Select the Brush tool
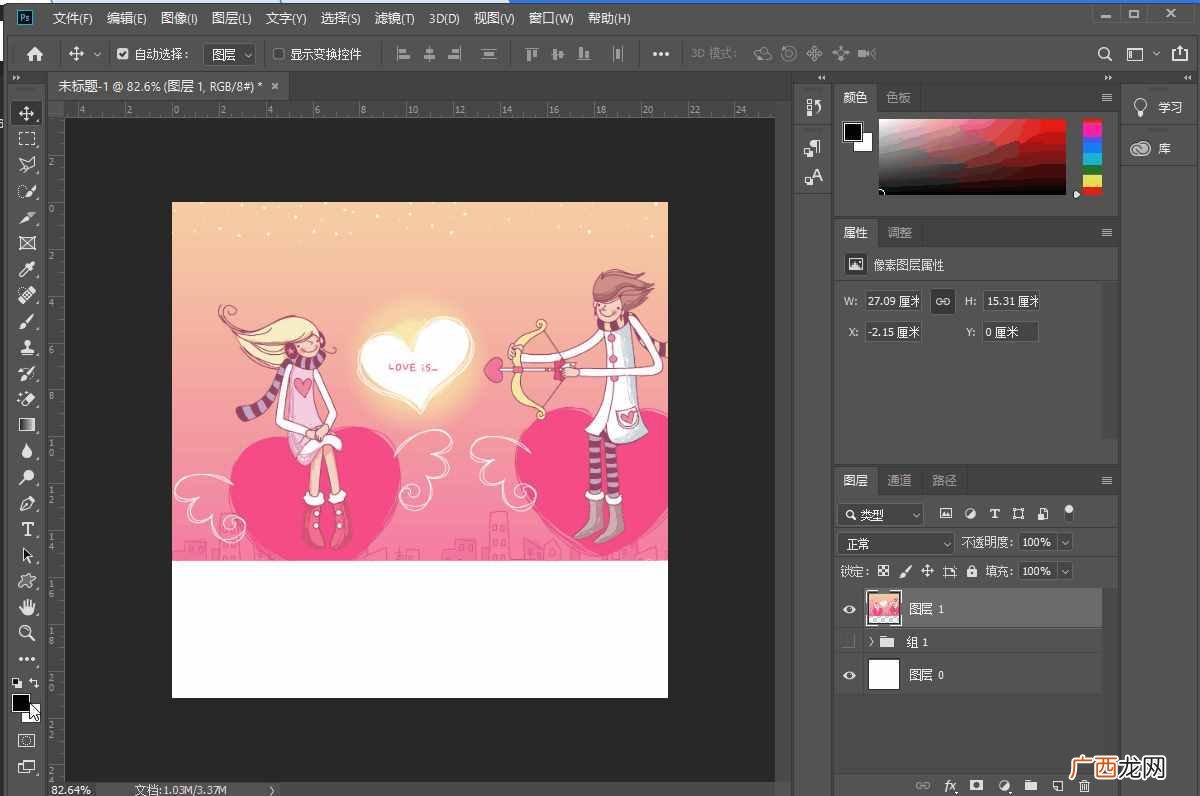The width and height of the screenshot is (1200, 796). pos(27,321)
